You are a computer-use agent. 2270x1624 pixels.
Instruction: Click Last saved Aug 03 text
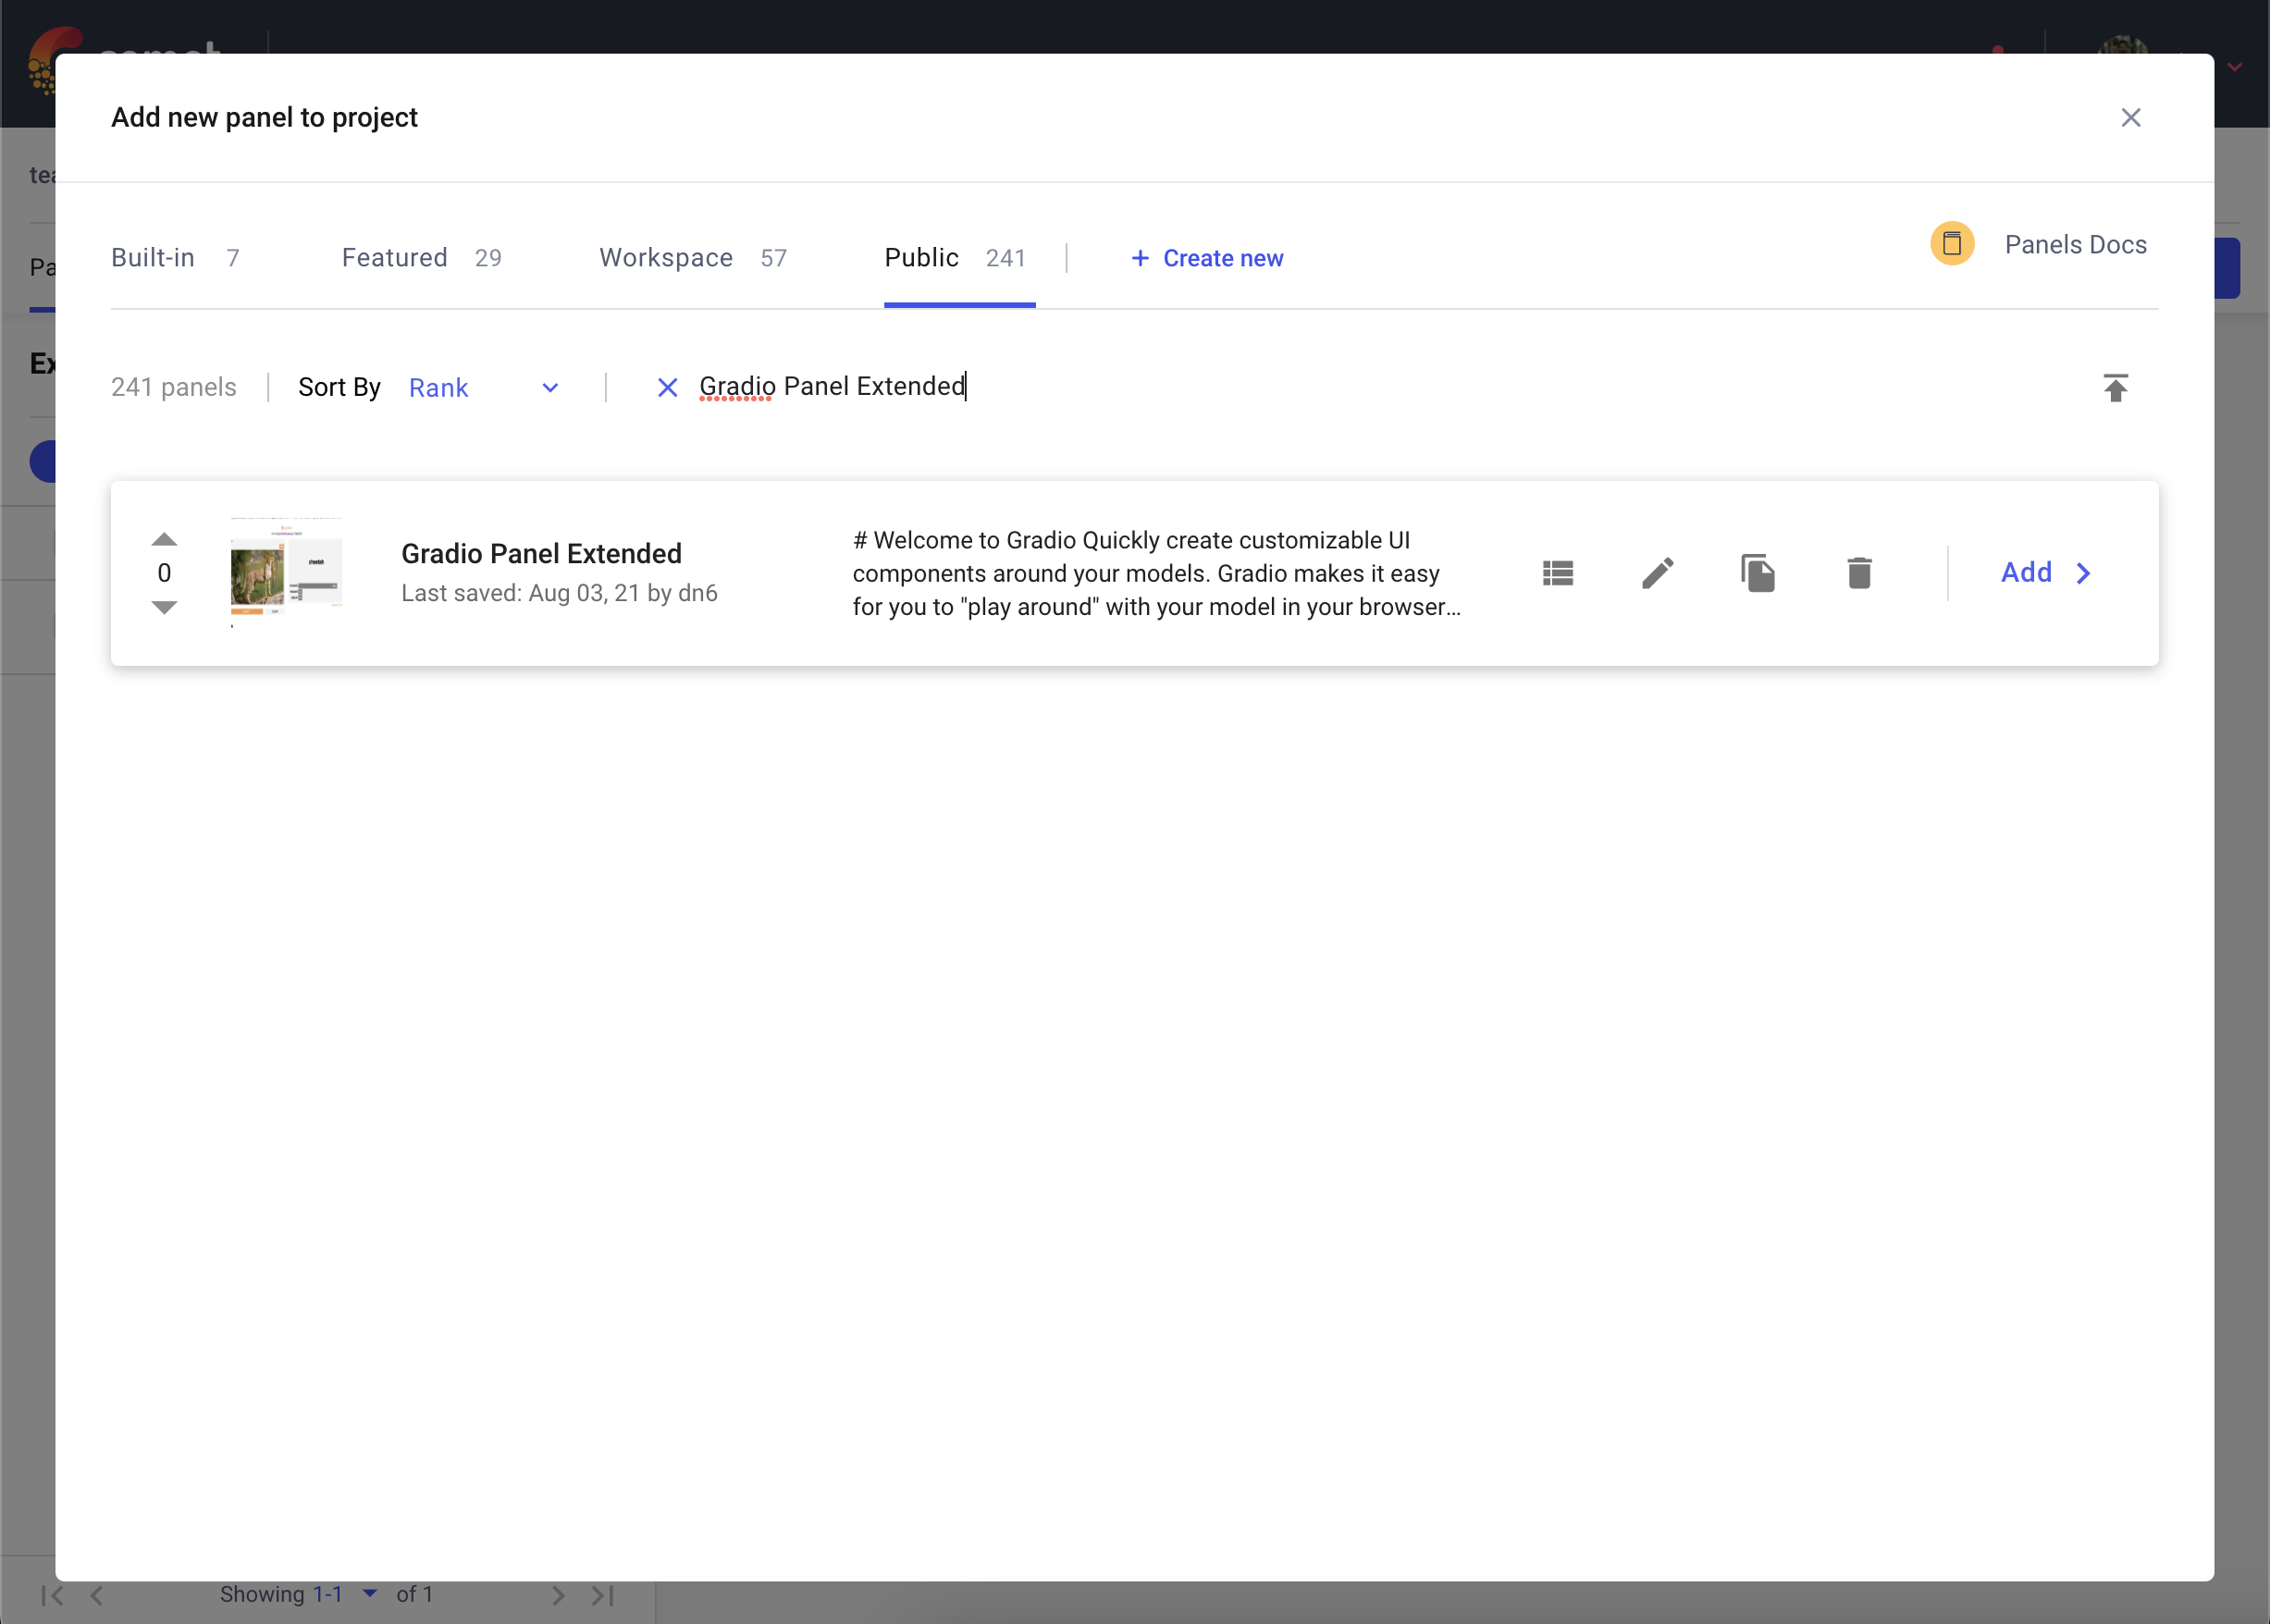click(559, 593)
